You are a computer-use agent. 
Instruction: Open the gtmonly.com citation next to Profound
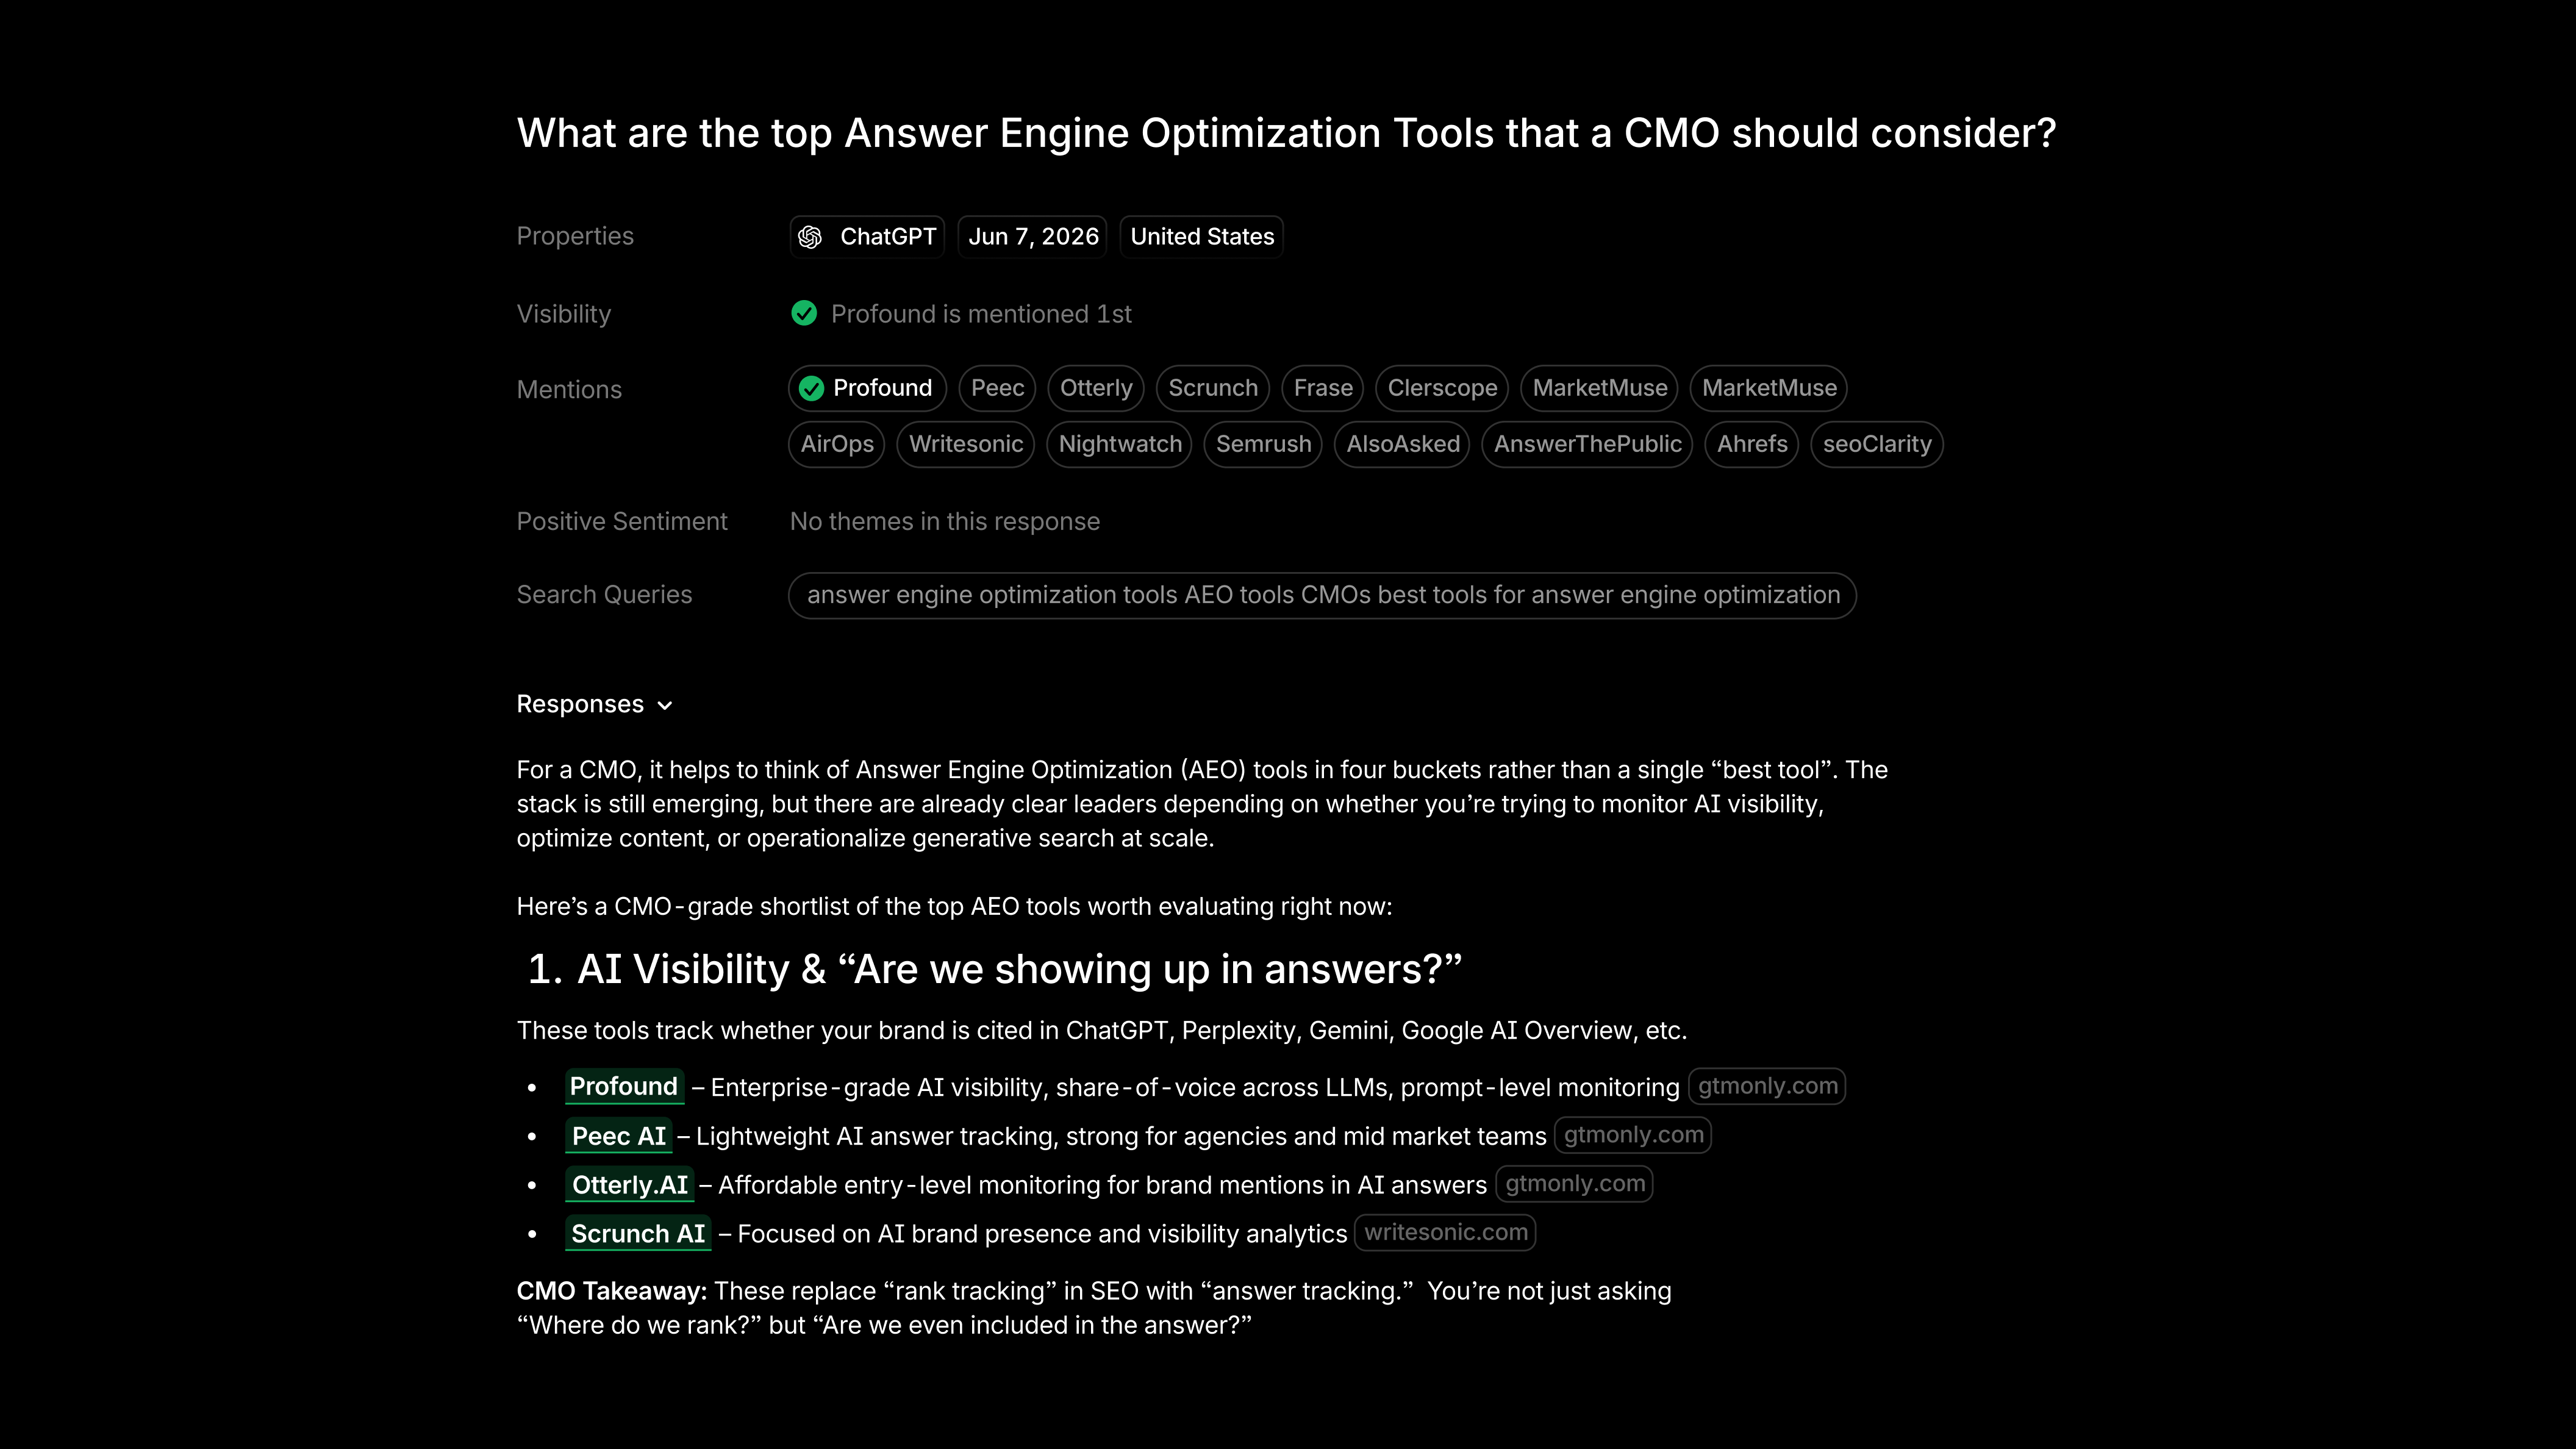click(x=1767, y=1086)
